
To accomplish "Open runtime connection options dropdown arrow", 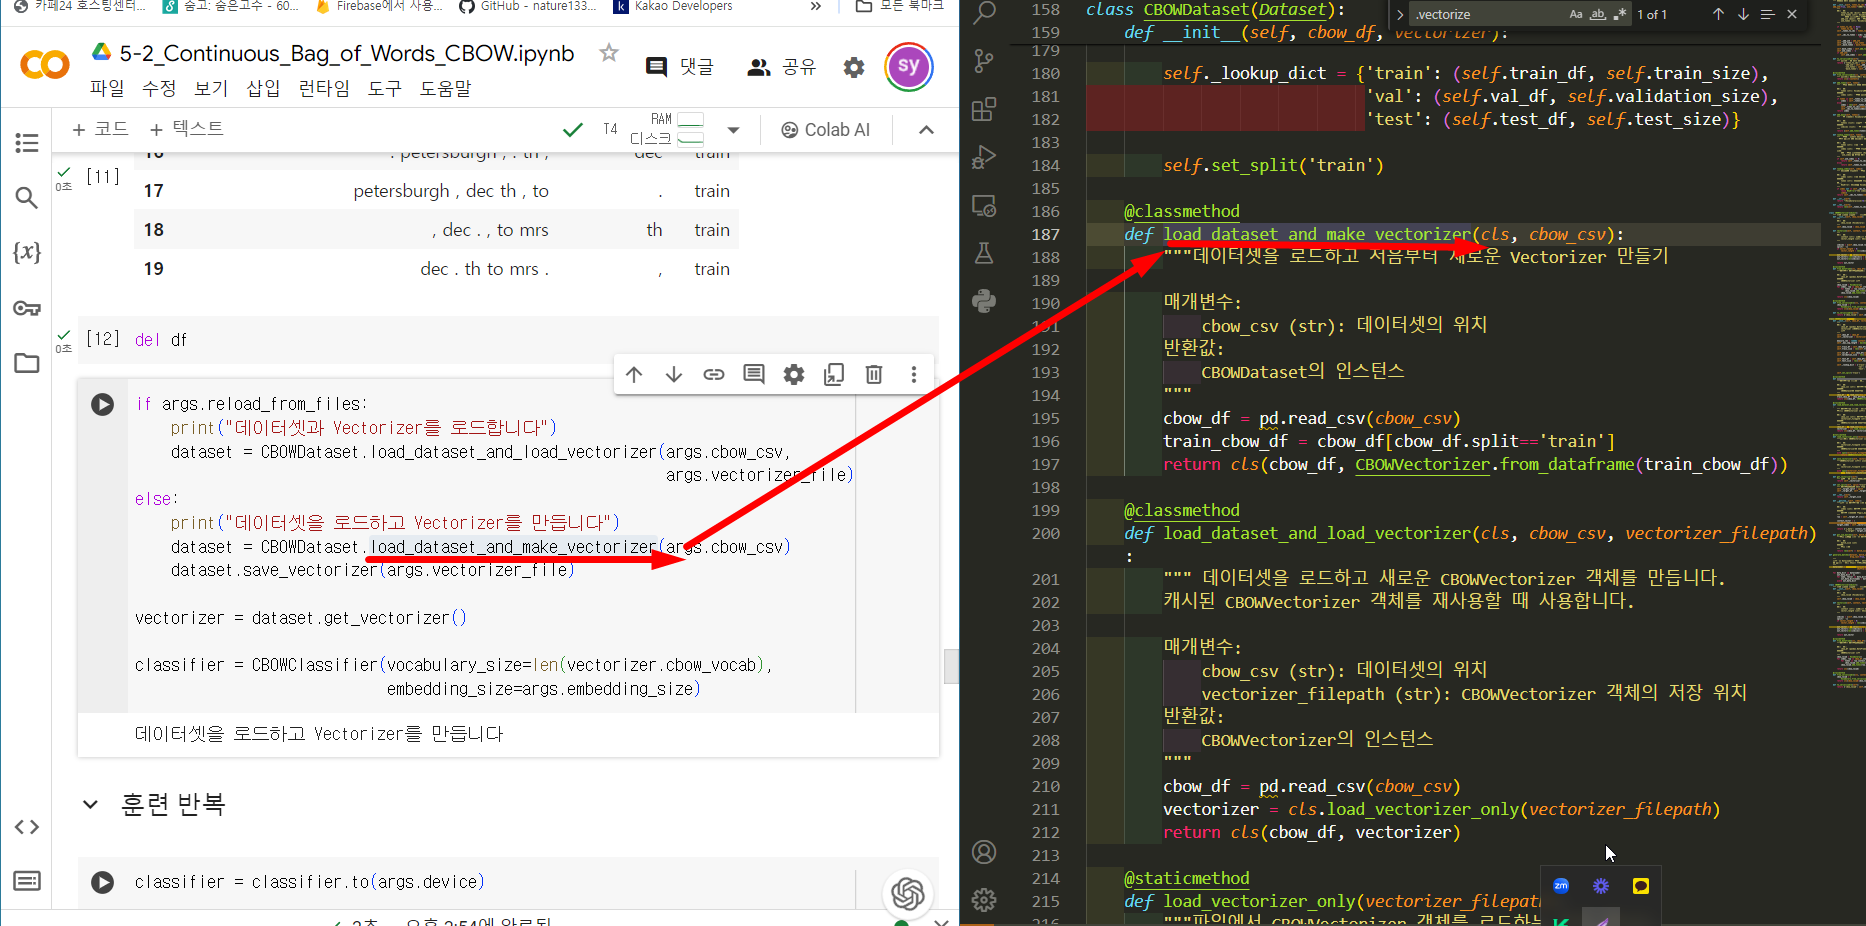I will [x=733, y=130].
